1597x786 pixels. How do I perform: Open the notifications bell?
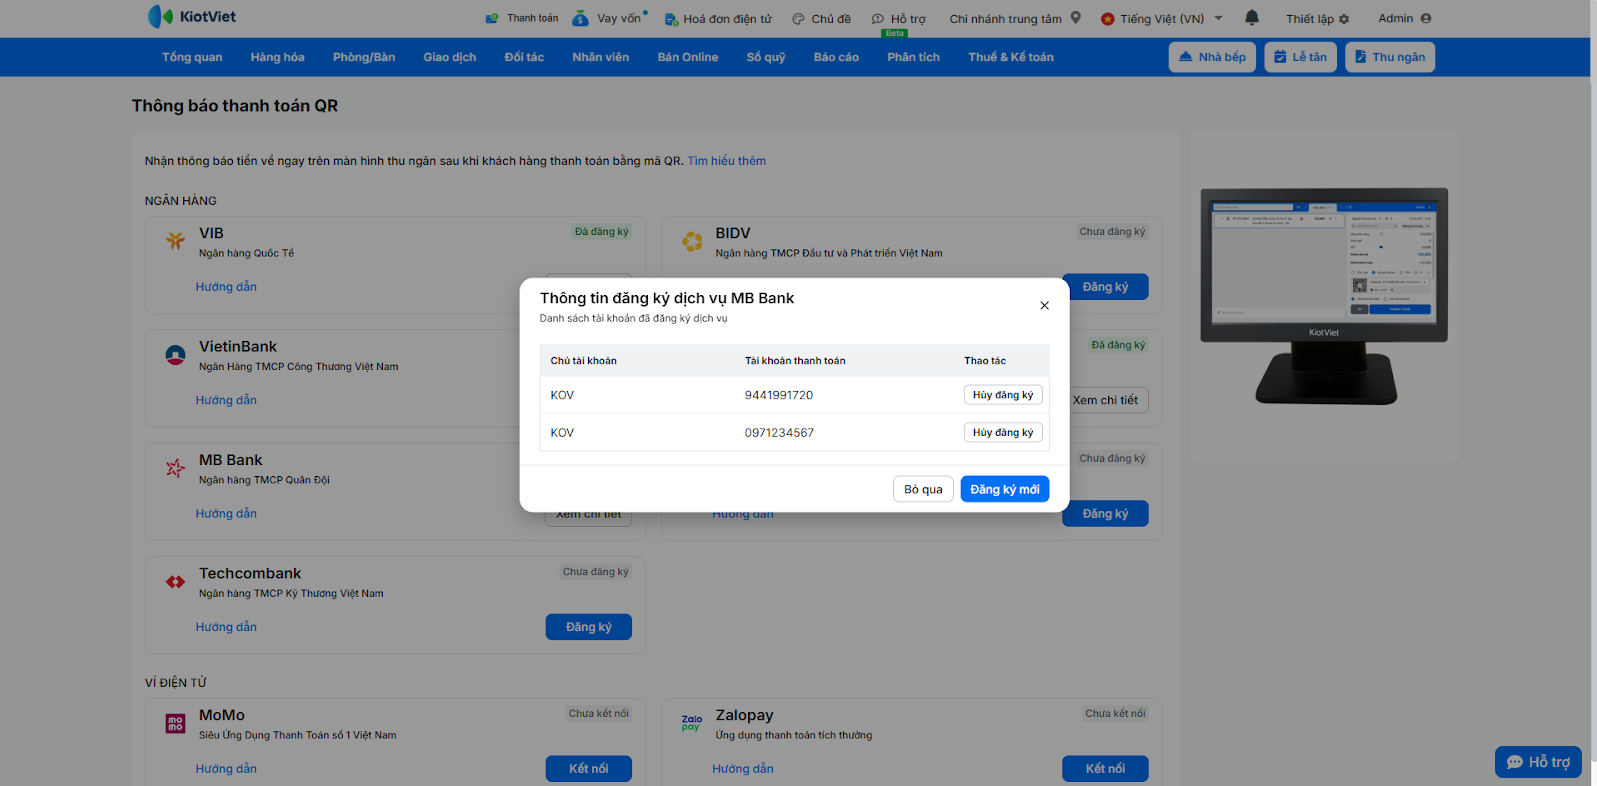(1251, 18)
